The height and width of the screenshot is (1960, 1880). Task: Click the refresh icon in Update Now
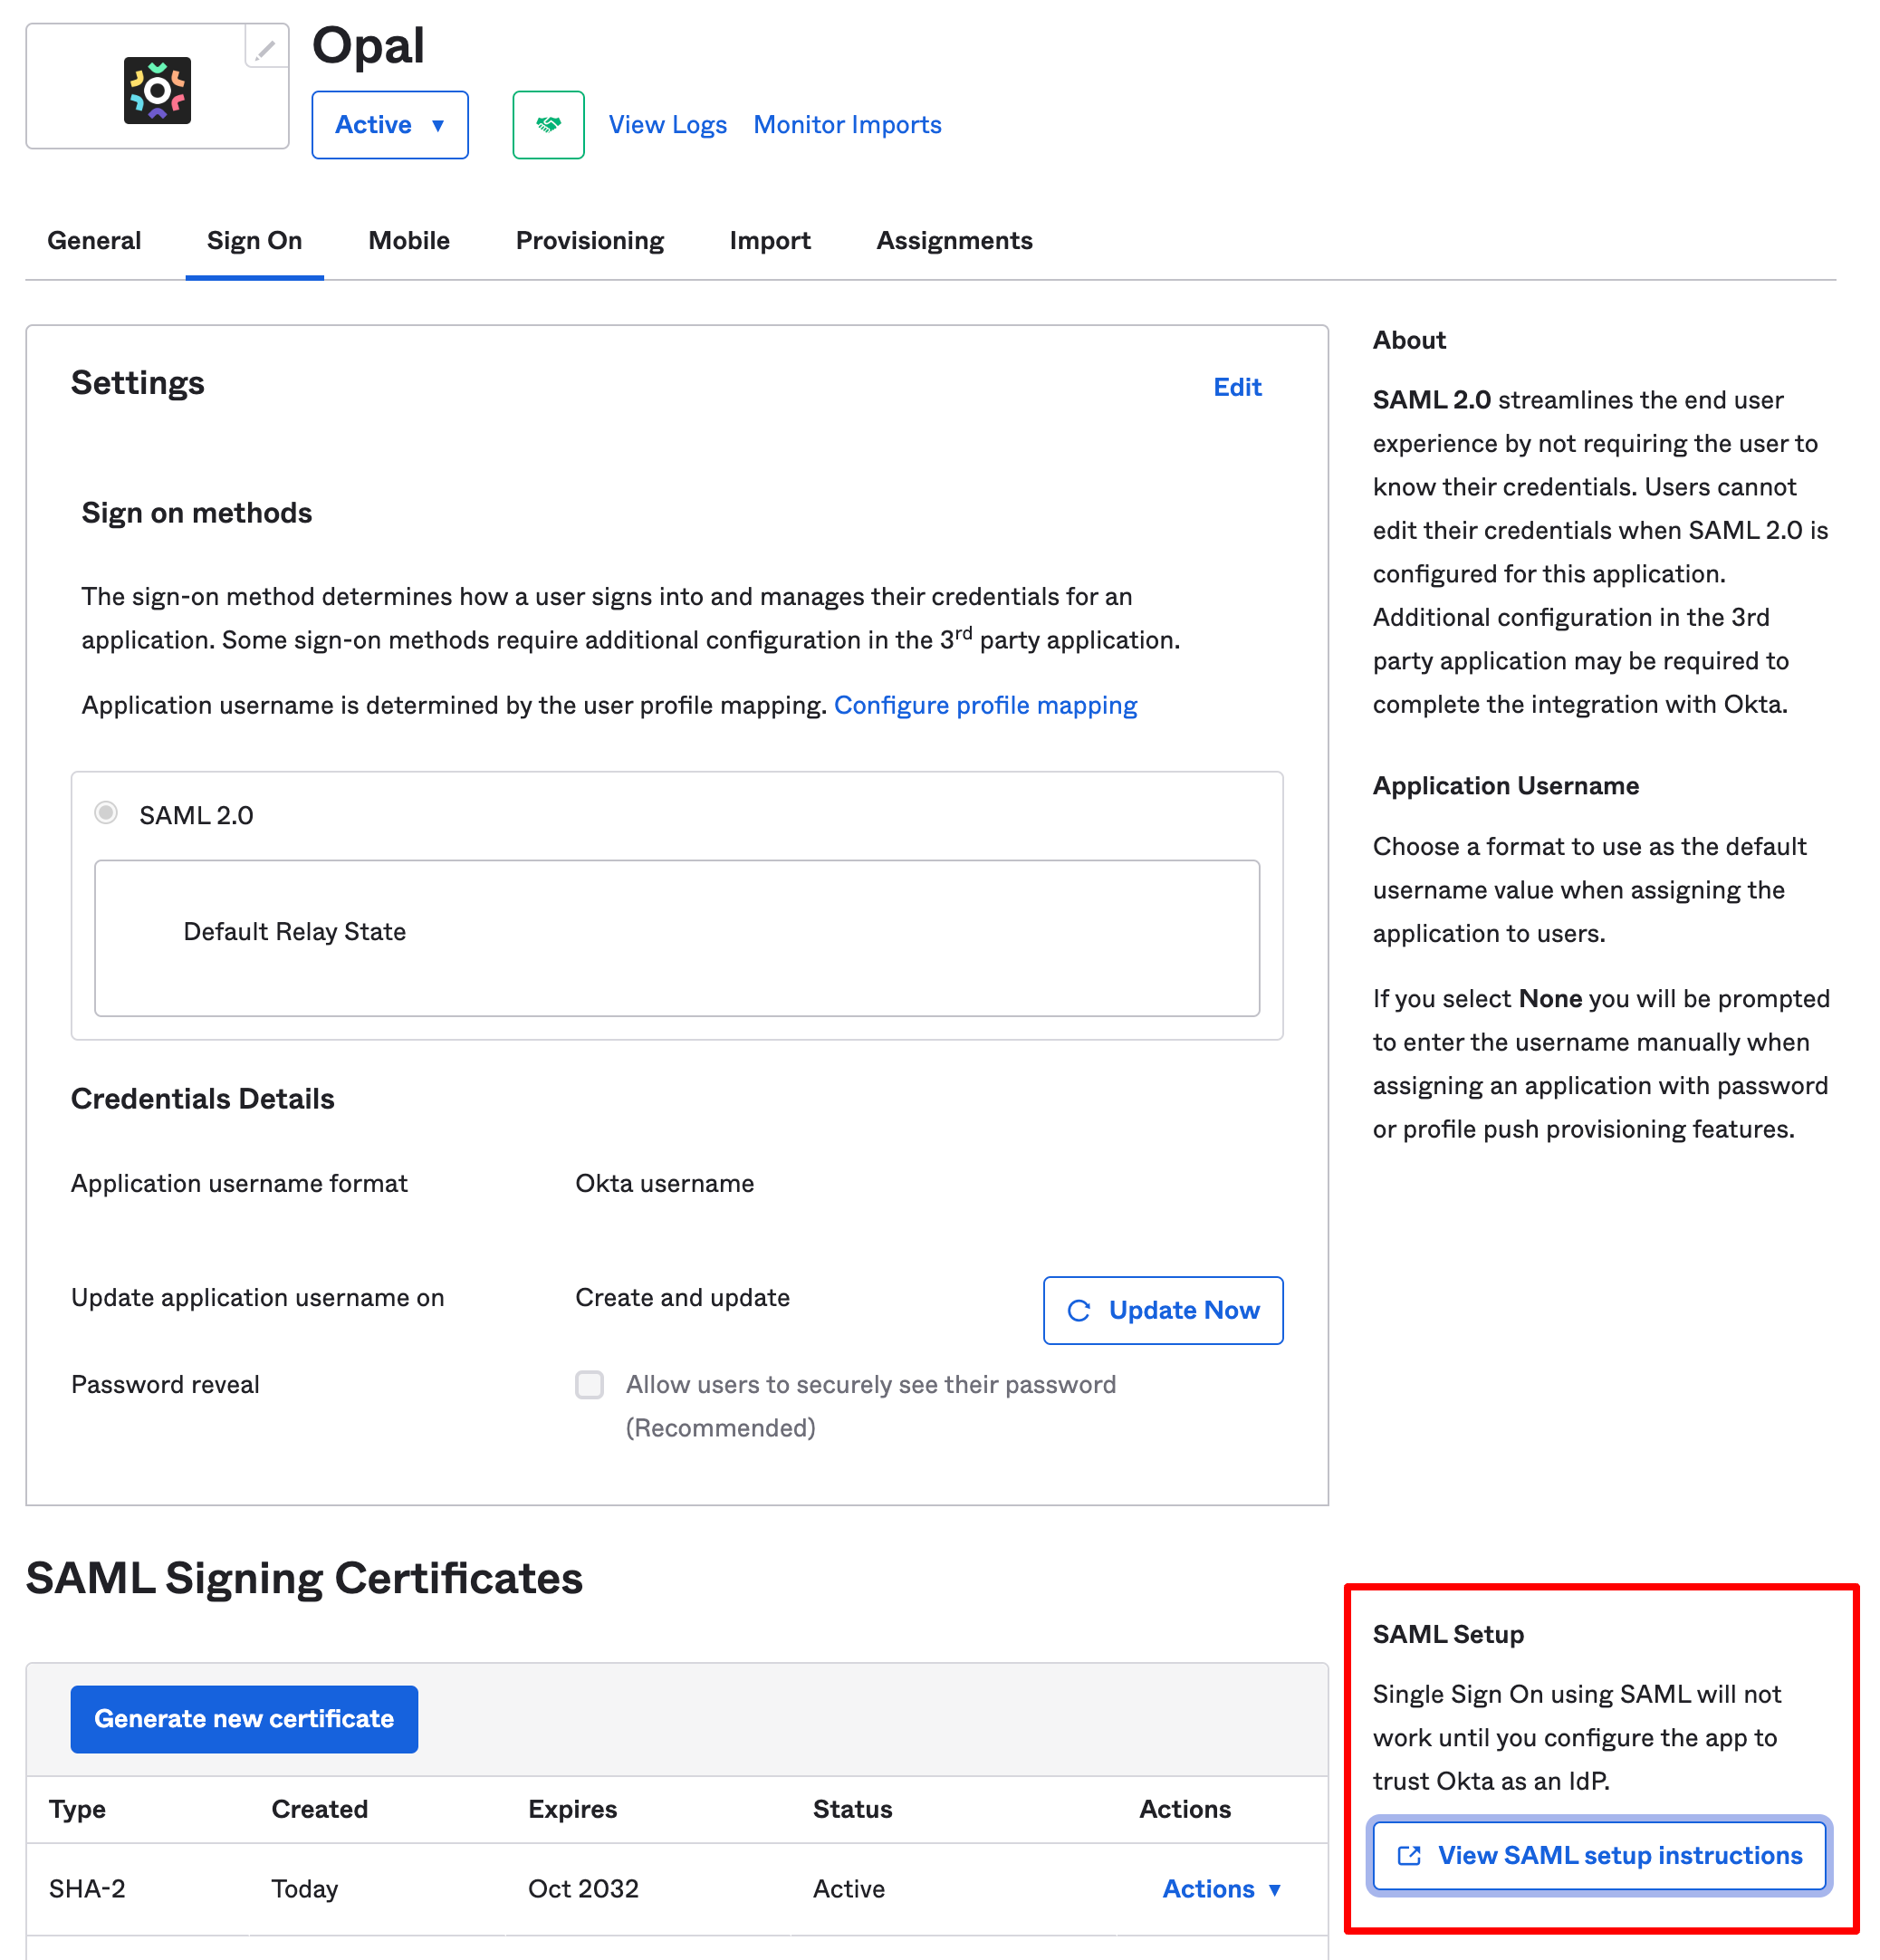pyautogui.click(x=1078, y=1311)
